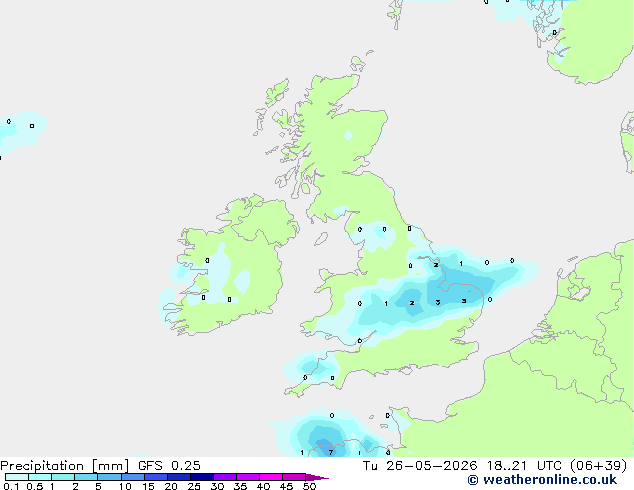Viewport: 634px width, 490px height.
Task: Click the 'Precipitation [mm]' title text
Action: pos(65,466)
